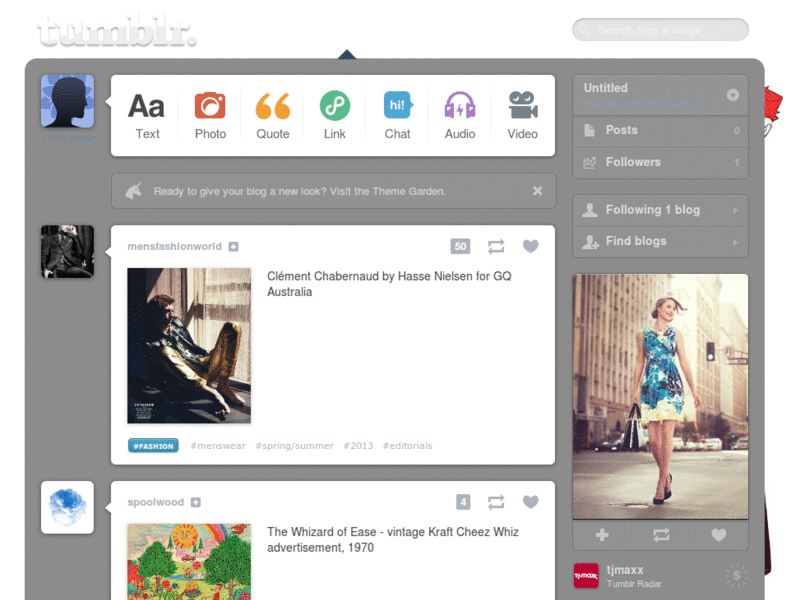
Task: Like the Tumblr Radar photo
Action: (x=719, y=535)
